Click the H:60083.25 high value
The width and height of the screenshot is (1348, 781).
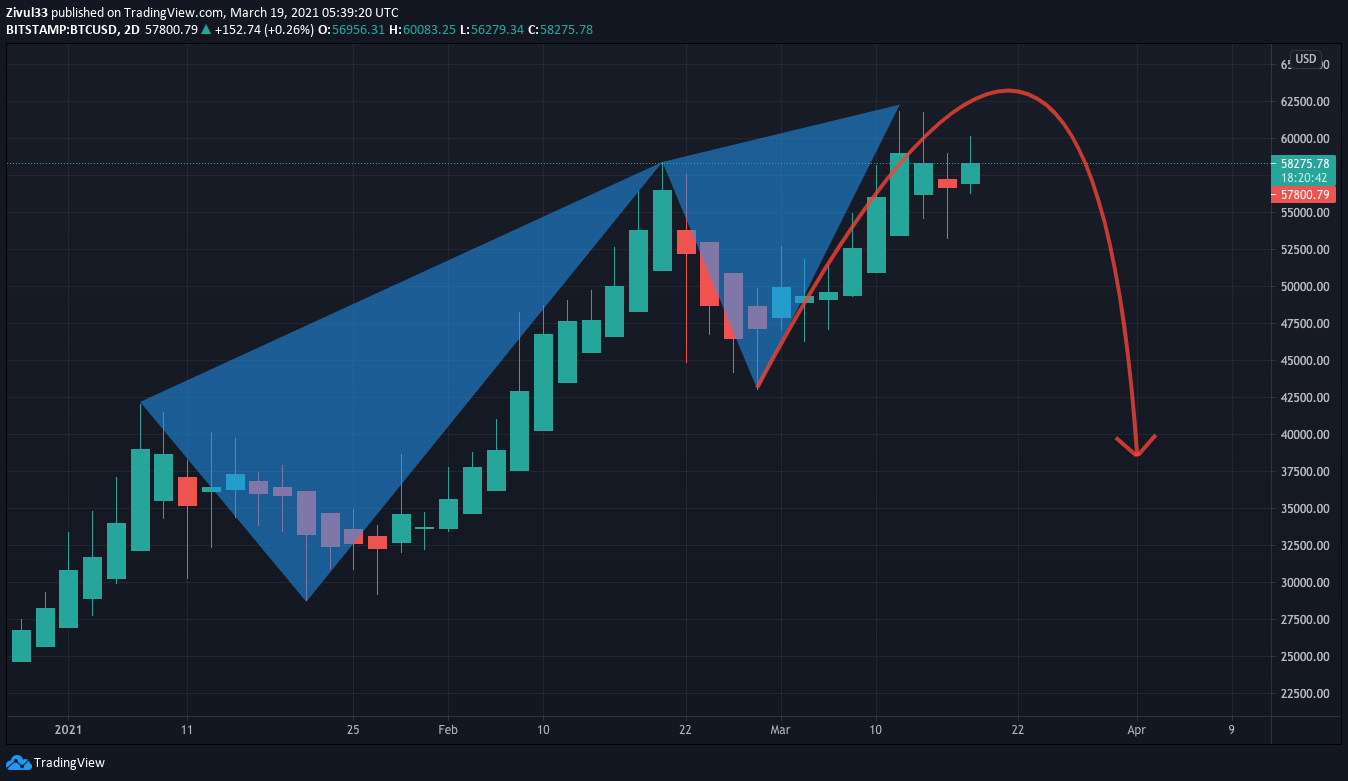(424, 30)
